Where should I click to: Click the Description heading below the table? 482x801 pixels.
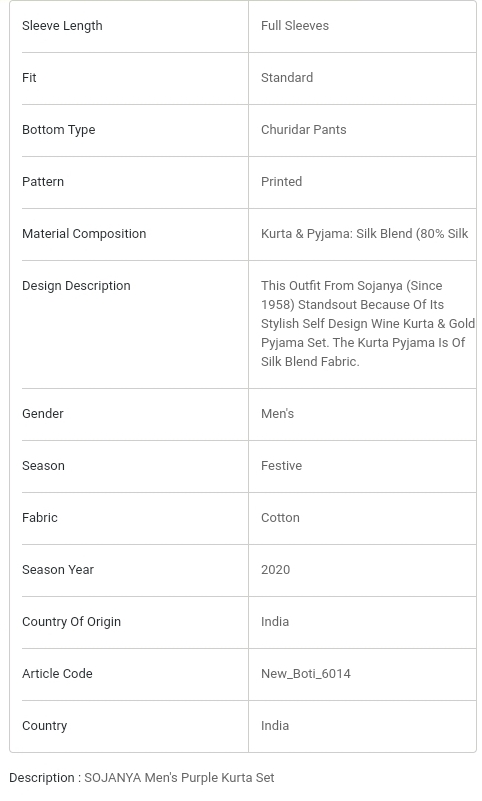click(42, 778)
